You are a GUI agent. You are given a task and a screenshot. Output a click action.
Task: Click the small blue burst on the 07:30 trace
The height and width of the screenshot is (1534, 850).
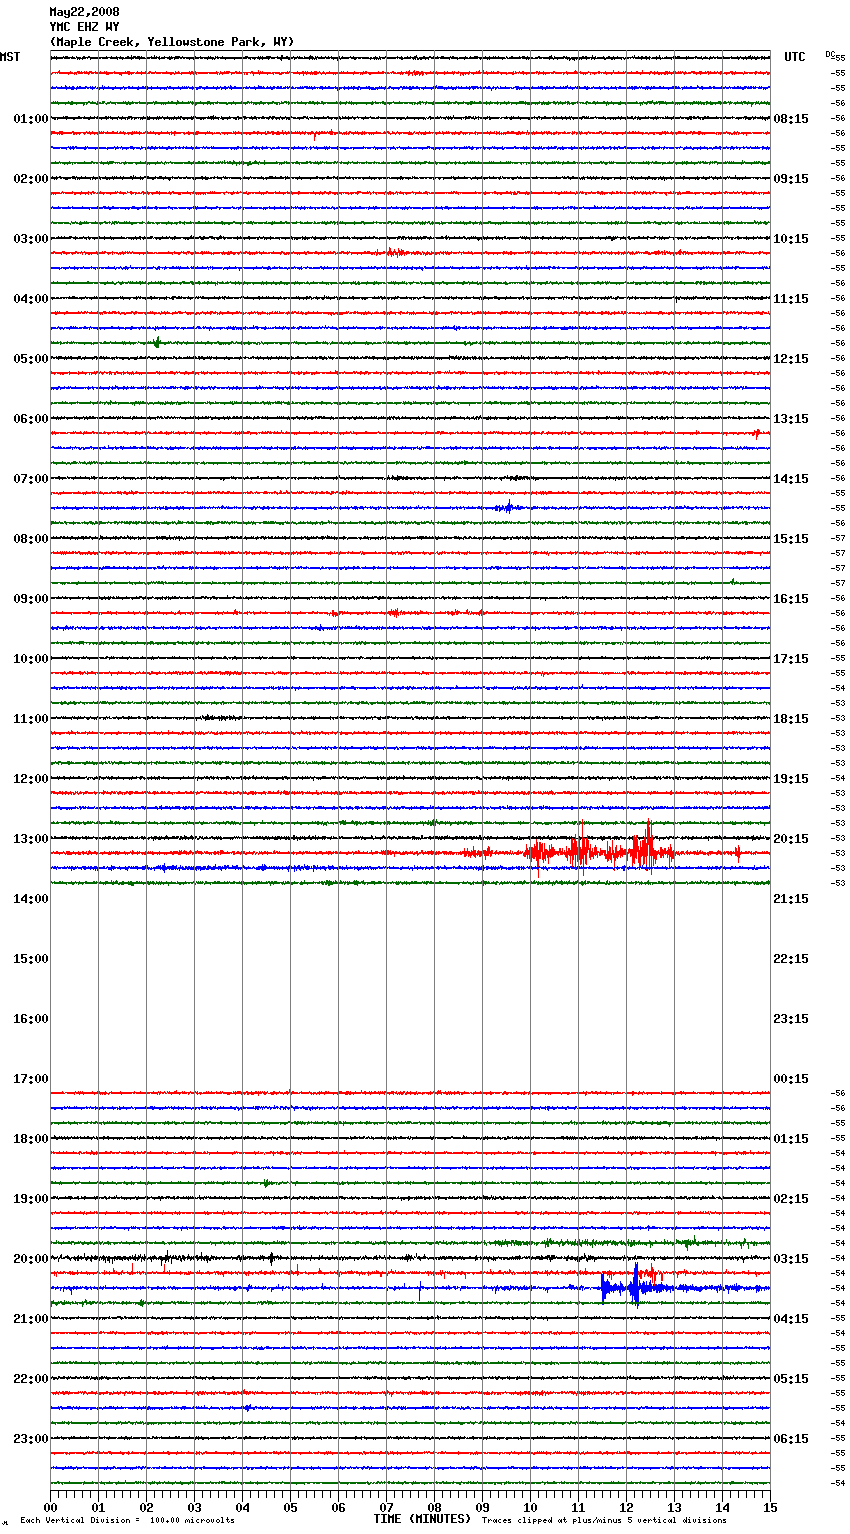(x=507, y=507)
